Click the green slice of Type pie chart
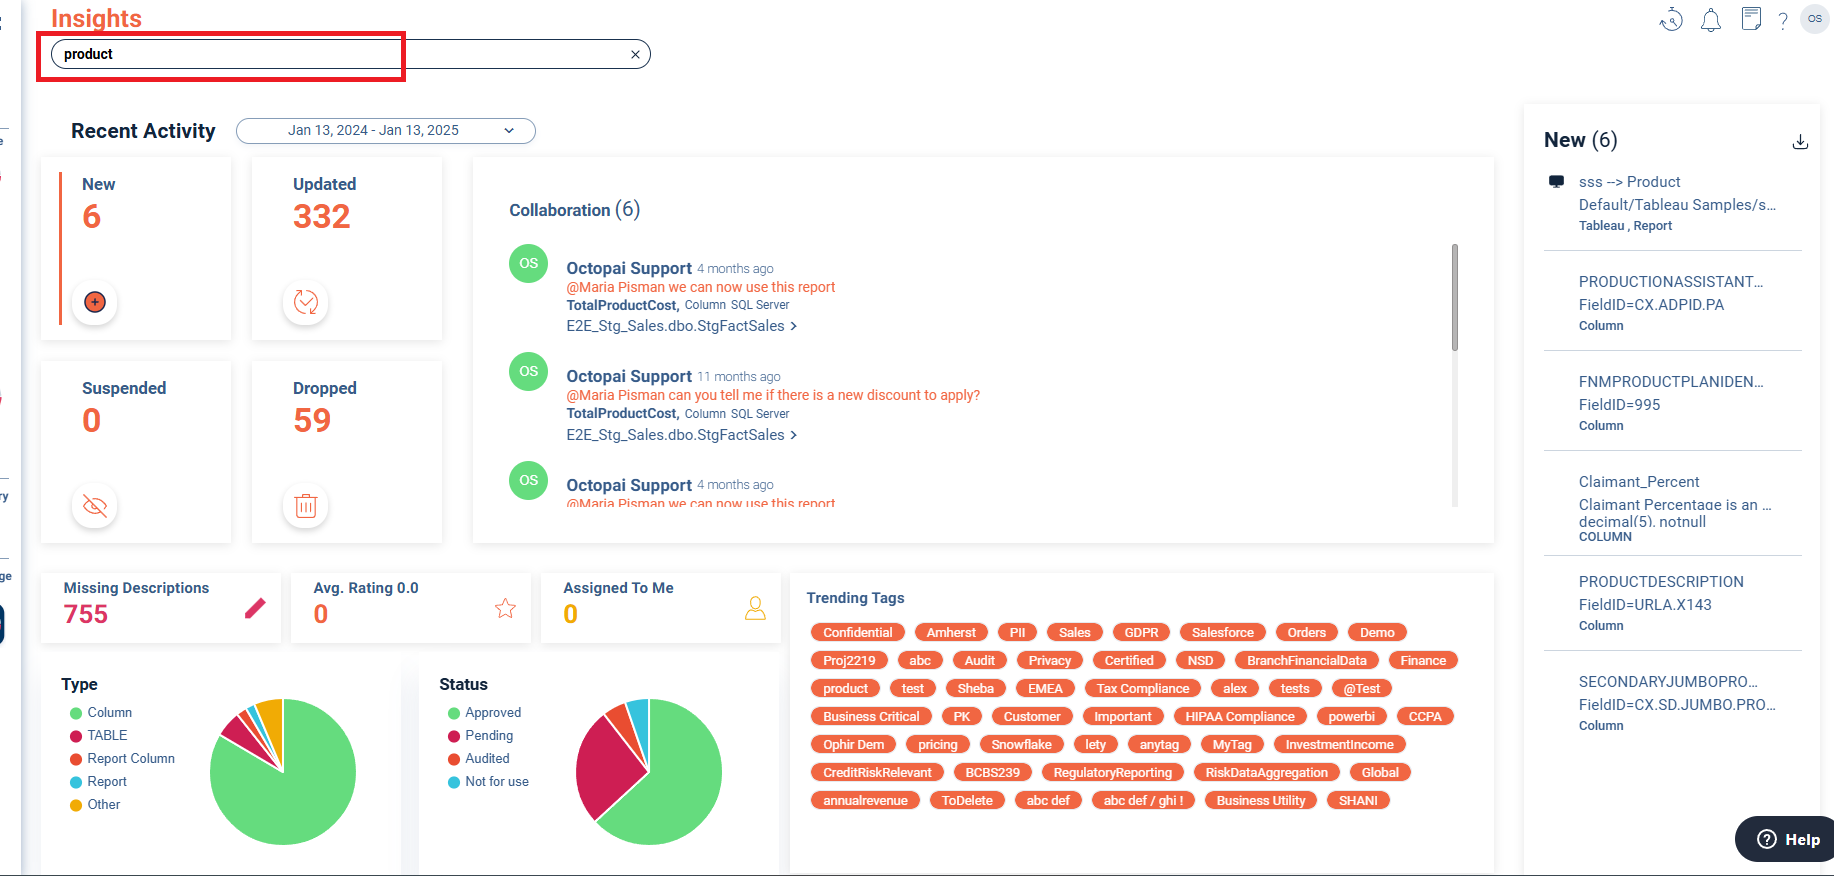This screenshot has height=876, width=1834. click(x=290, y=790)
